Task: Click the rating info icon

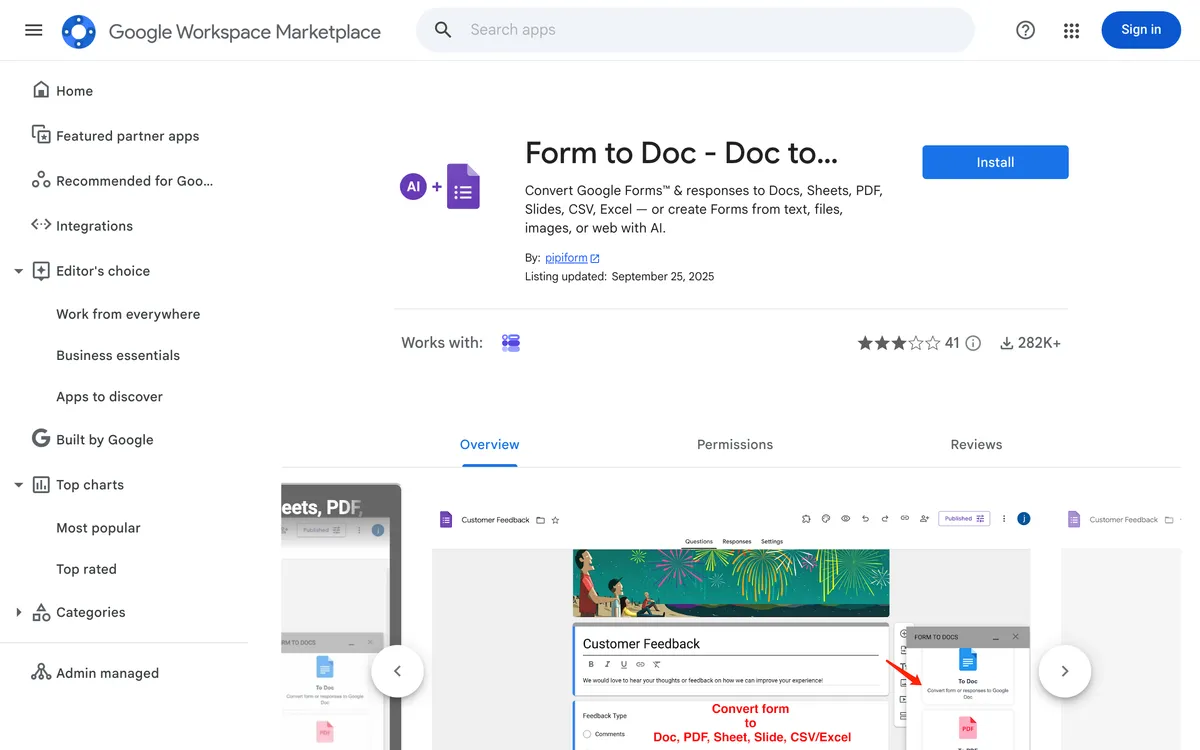Action: click(x=973, y=343)
